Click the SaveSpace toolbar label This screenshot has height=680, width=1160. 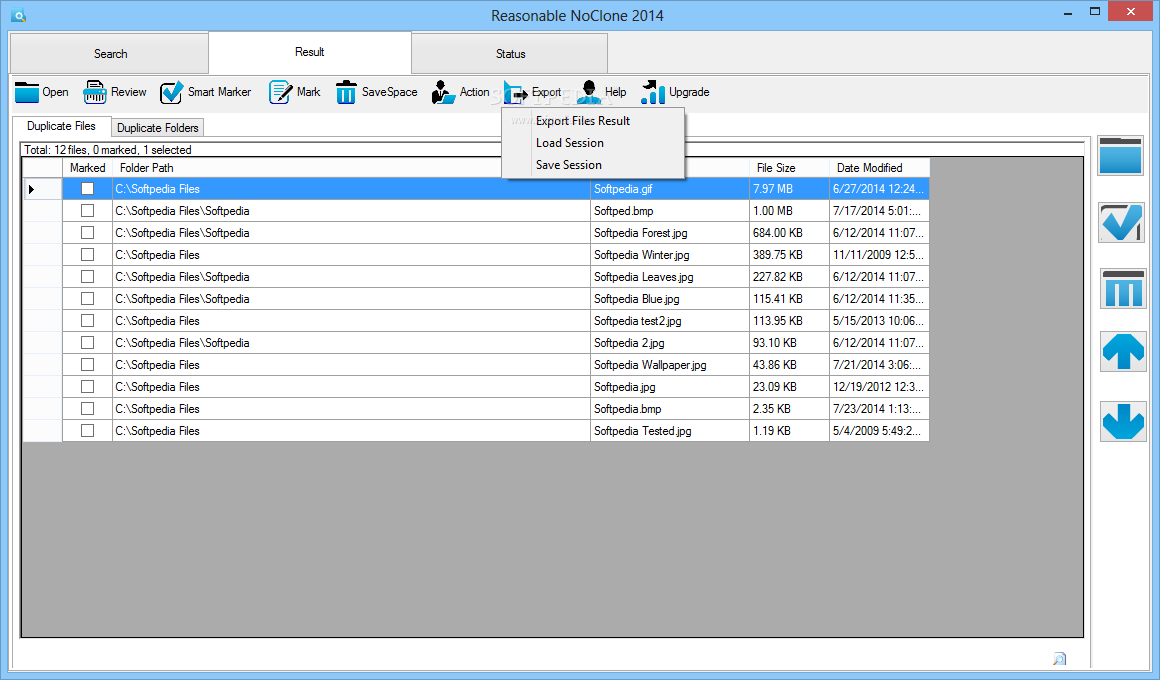(x=389, y=92)
